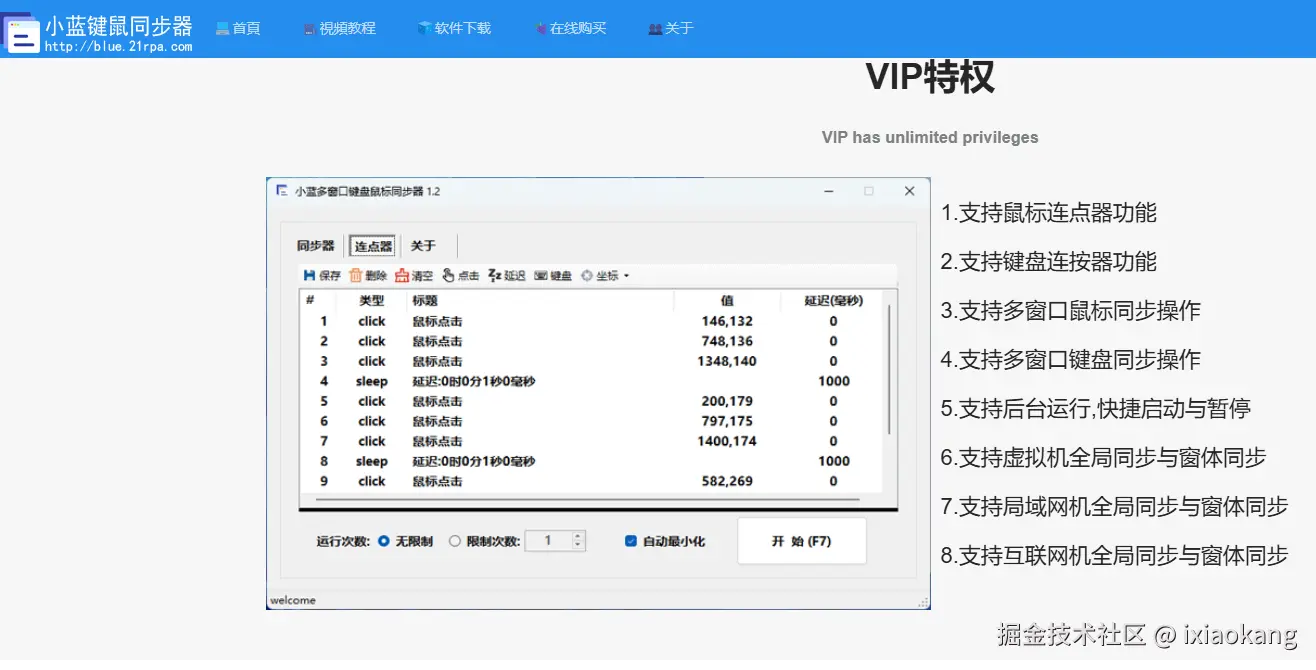Select sleep row 4 in the list
Screen dimensions: 1316x670
592,381
